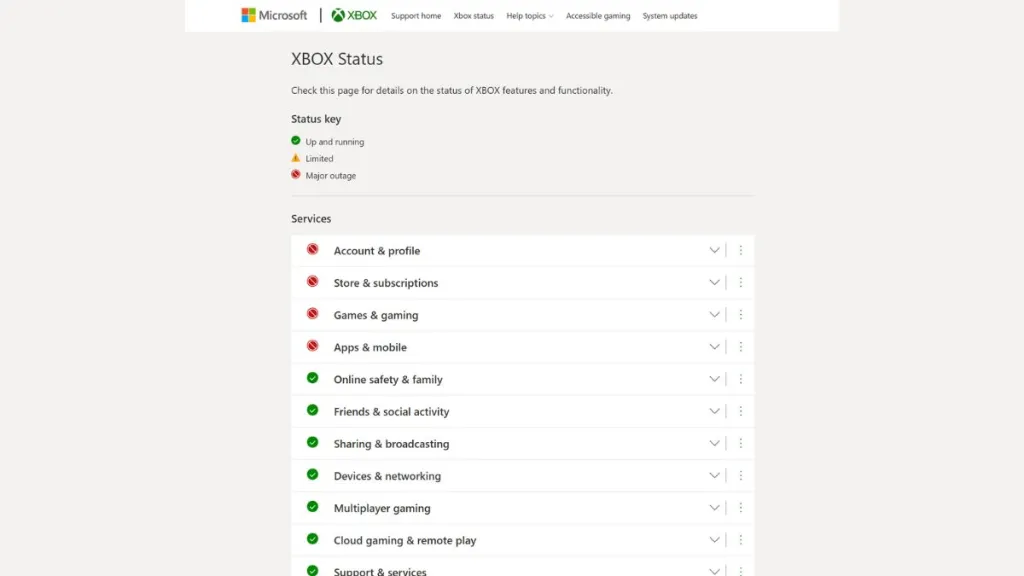Screen dimensions: 1024x576
Task: Click the Major outage legend icon
Action: [296, 174]
